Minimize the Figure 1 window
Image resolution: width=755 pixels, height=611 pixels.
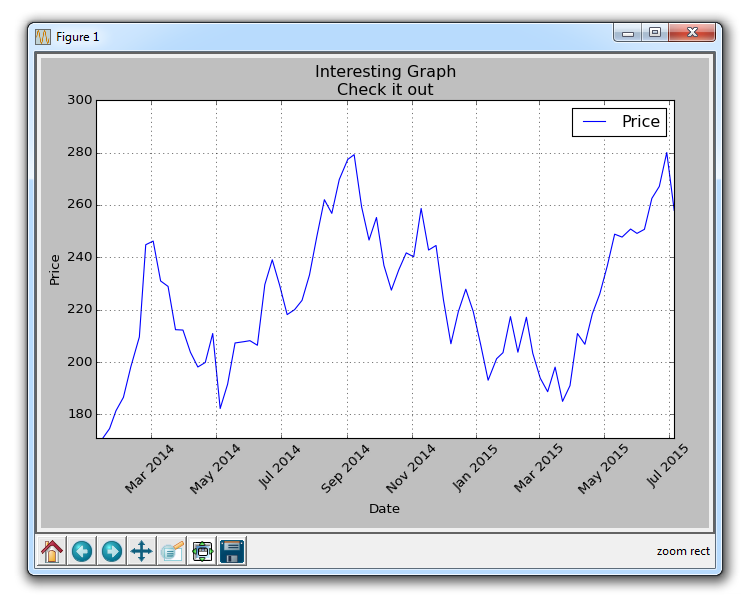pyautogui.click(x=628, y=33)
